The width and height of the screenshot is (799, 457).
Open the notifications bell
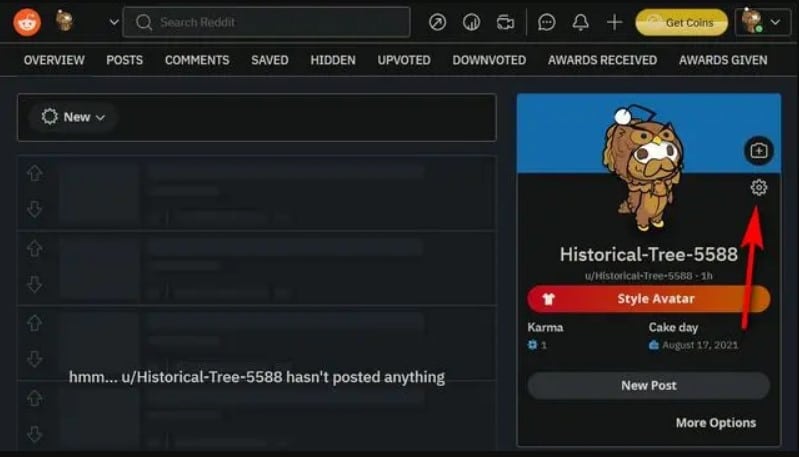[x=580, y=22]
